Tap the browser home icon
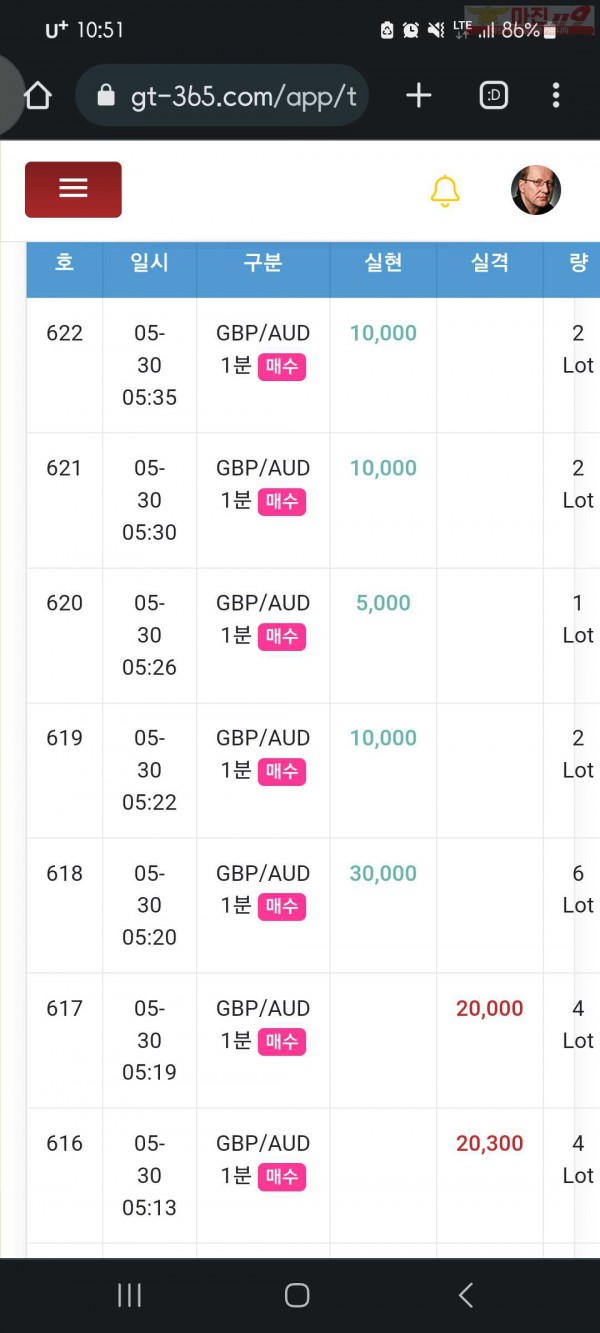The image size is (600, 1333). 37,96
